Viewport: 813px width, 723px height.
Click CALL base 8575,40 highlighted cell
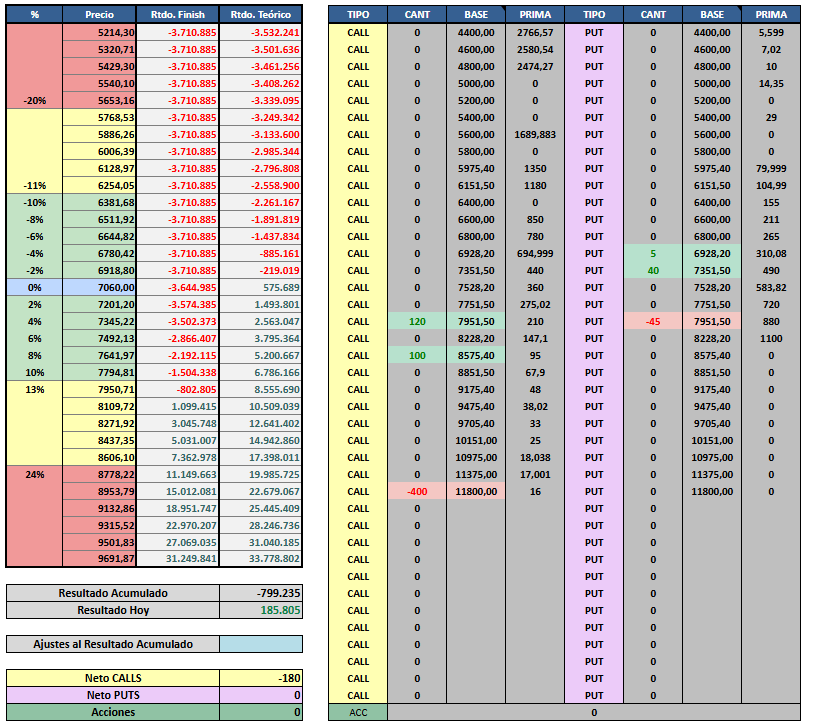click(476, 355)
